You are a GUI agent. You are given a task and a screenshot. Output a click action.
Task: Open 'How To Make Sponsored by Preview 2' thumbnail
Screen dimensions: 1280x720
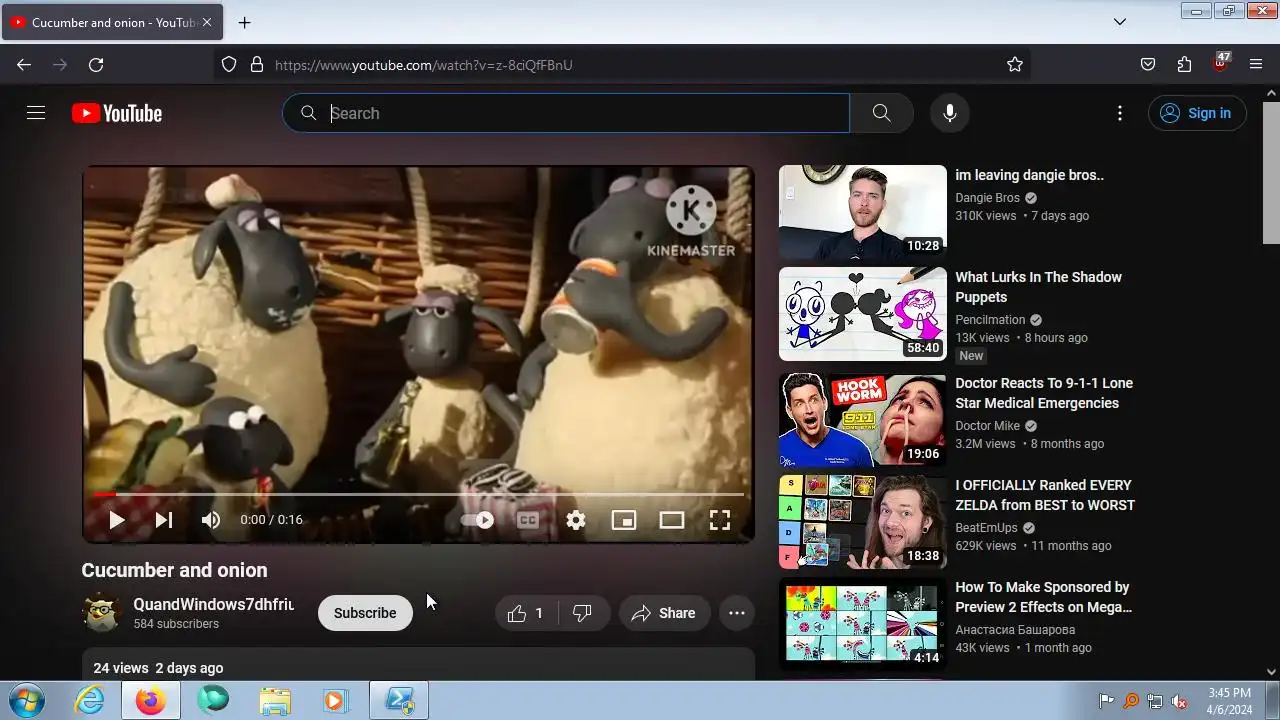[862, 624]
